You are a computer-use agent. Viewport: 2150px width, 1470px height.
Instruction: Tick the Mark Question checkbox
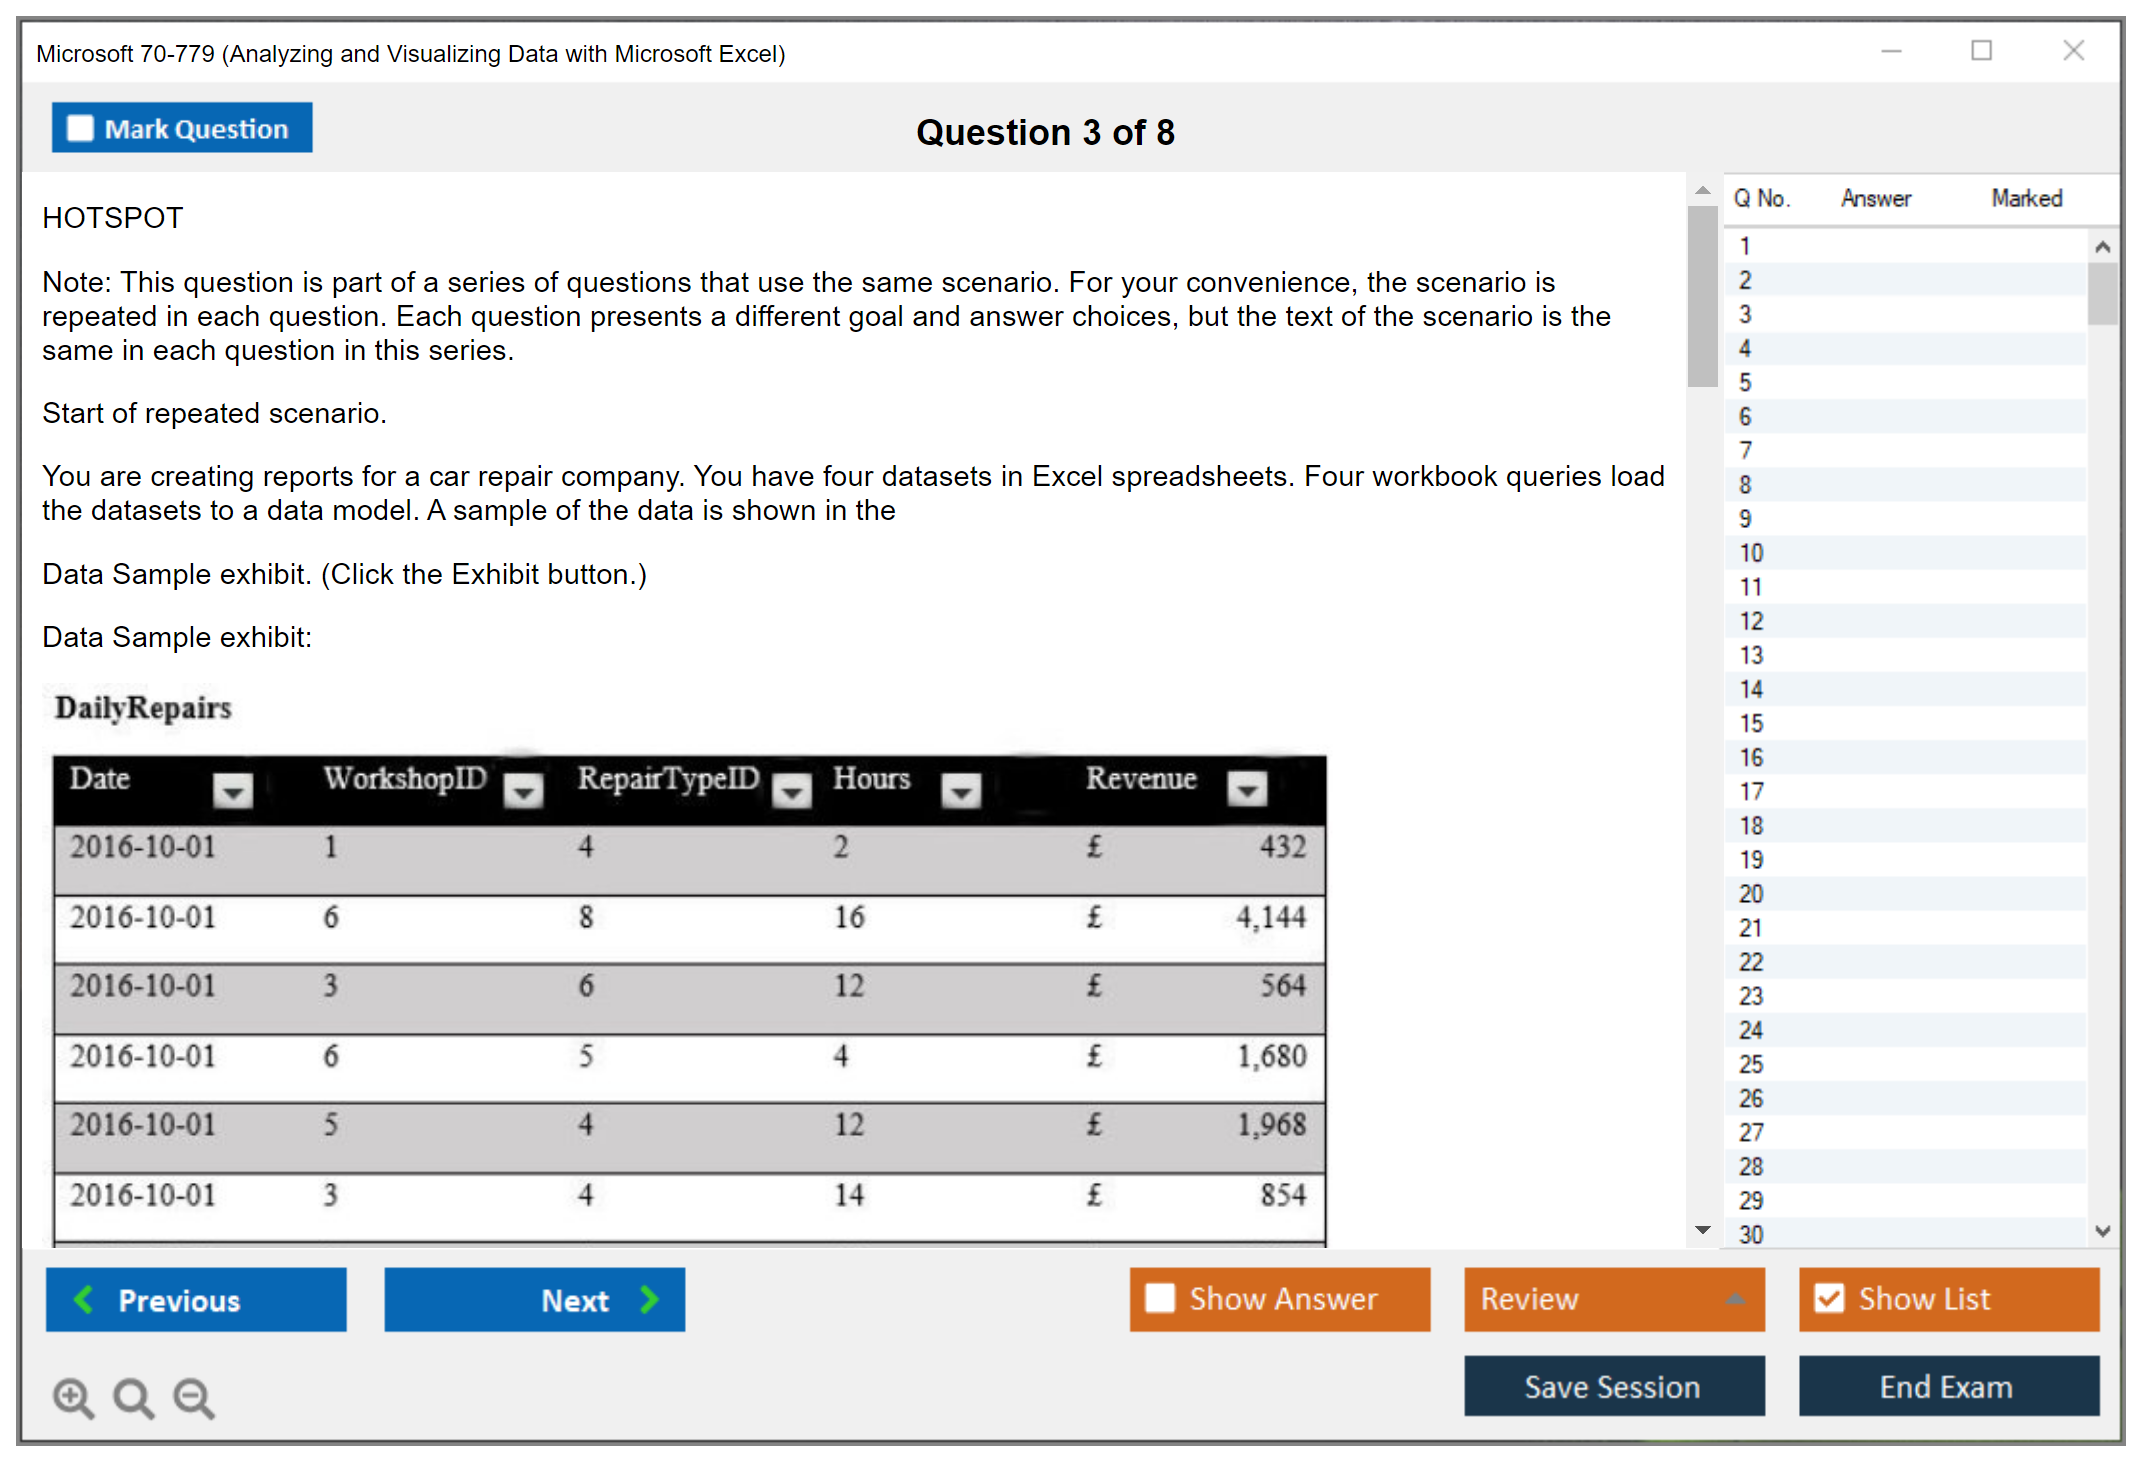80,129
